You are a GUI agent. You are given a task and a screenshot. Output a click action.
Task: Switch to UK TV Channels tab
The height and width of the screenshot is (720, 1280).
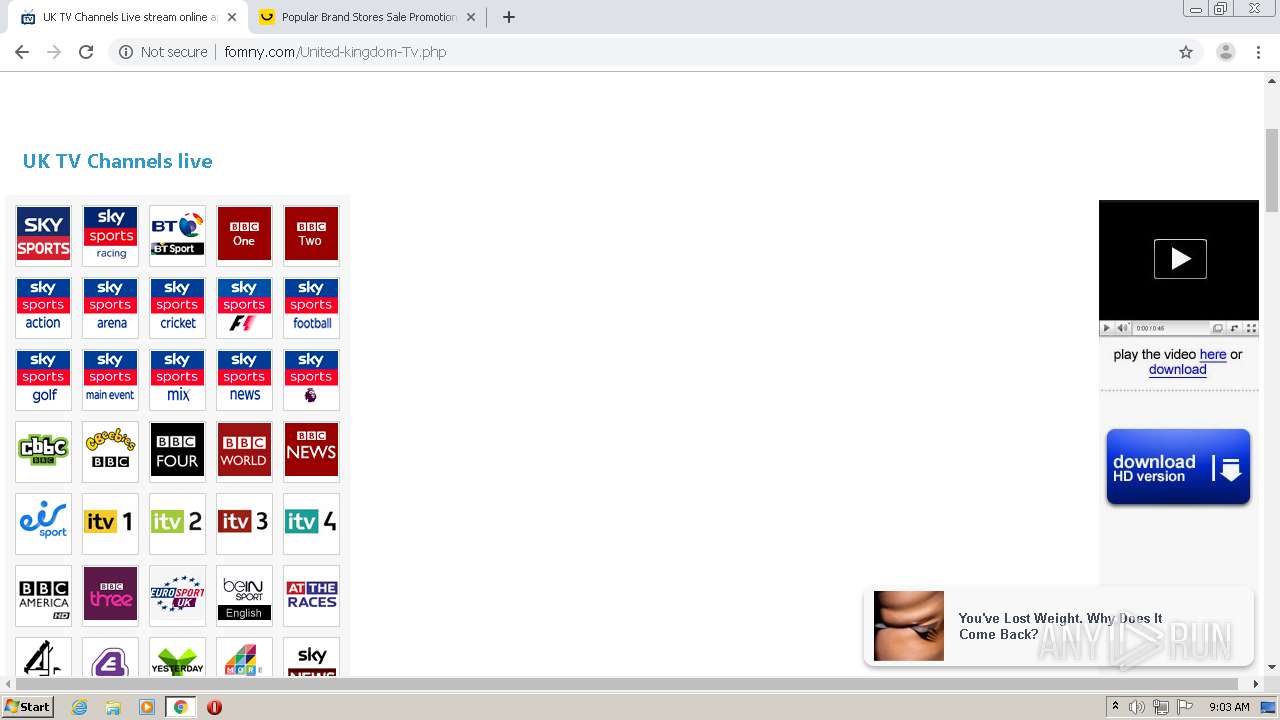[128, 17]
